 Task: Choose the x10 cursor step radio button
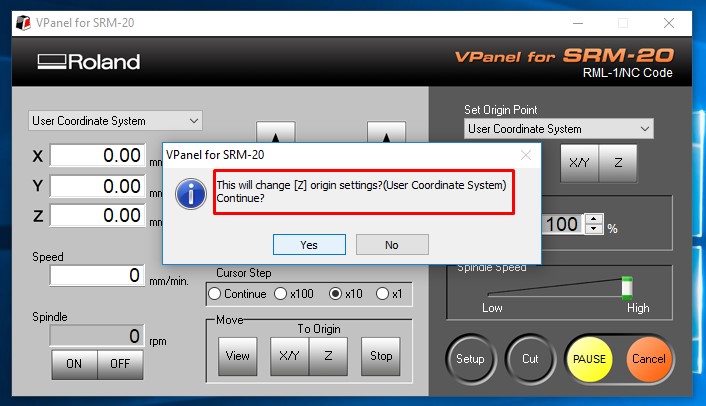click(x=346, y=293)
